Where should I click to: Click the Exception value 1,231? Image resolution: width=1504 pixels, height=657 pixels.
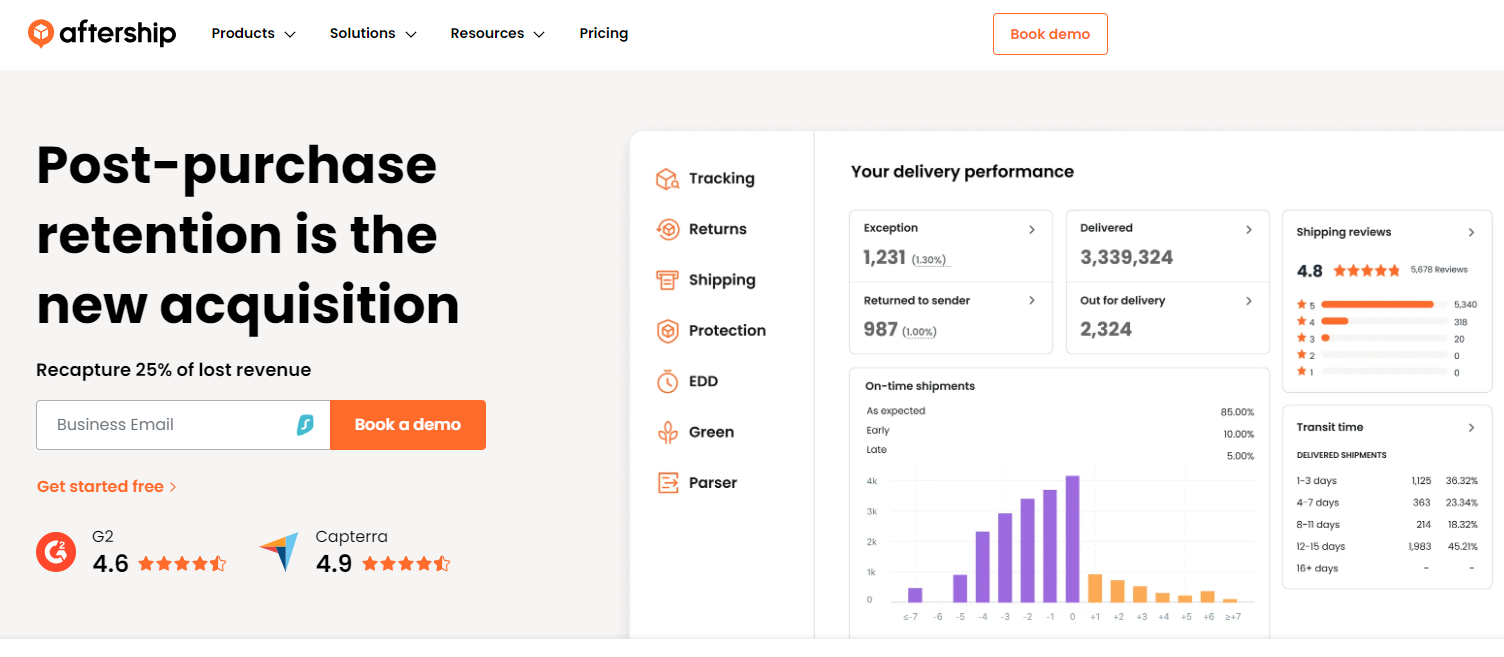(884, 258)
